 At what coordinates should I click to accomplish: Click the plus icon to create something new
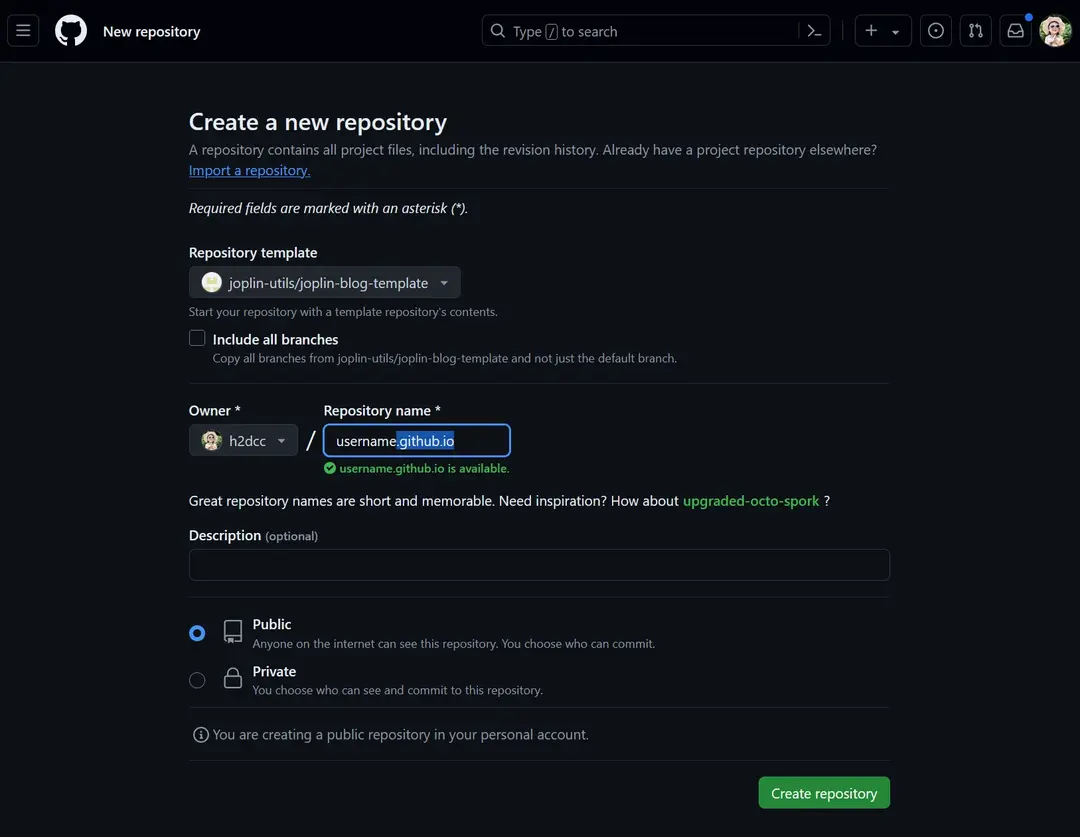869,30
